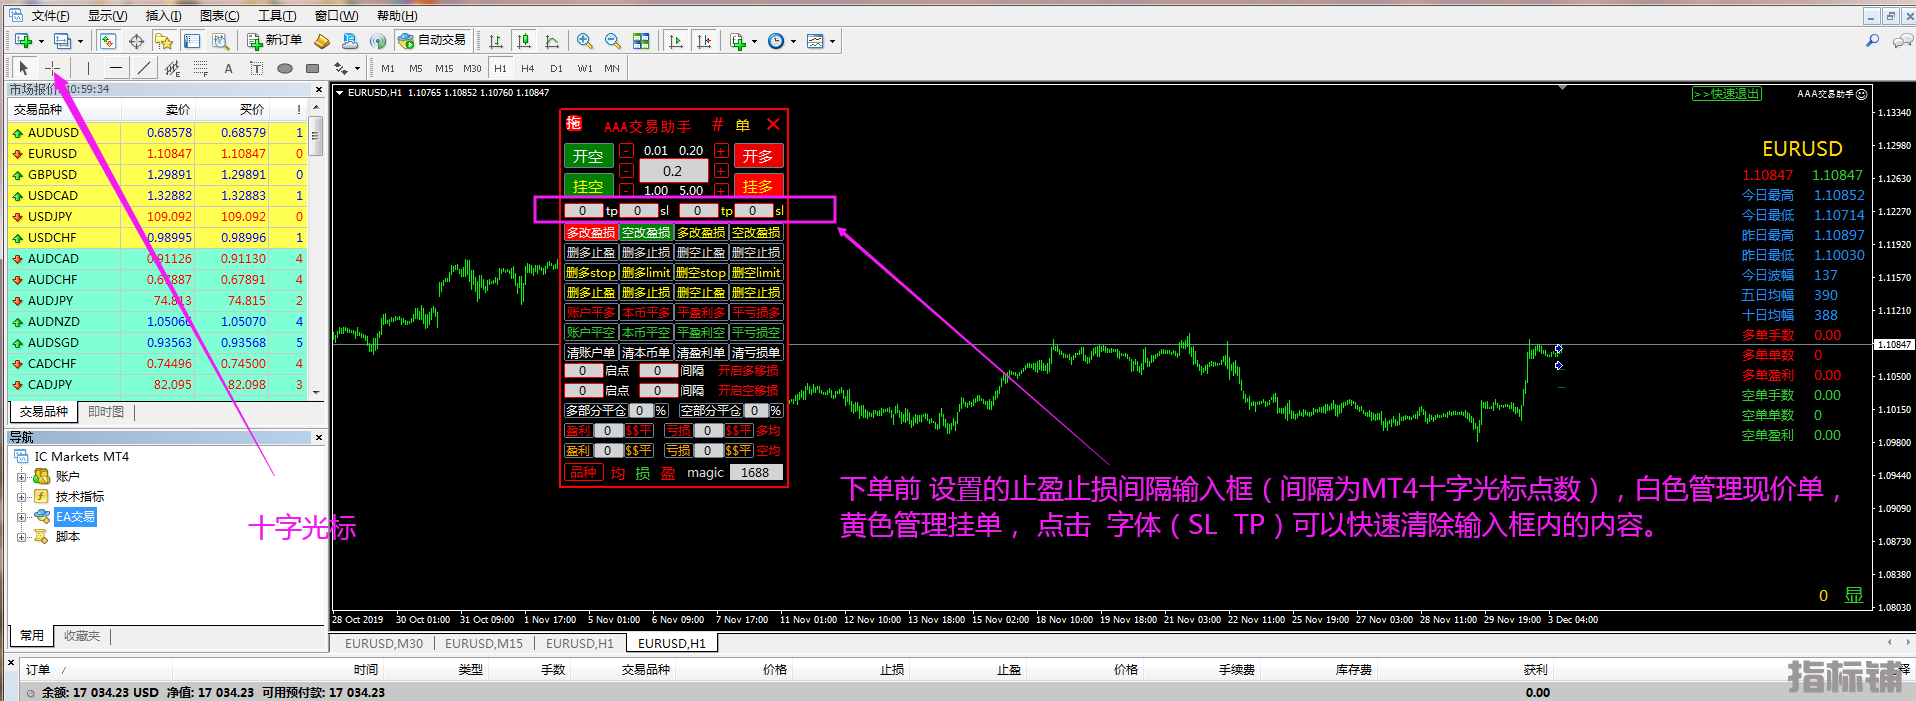
Task: Click the zoom out magnifier icon
Action: click(x=613, y=41)
